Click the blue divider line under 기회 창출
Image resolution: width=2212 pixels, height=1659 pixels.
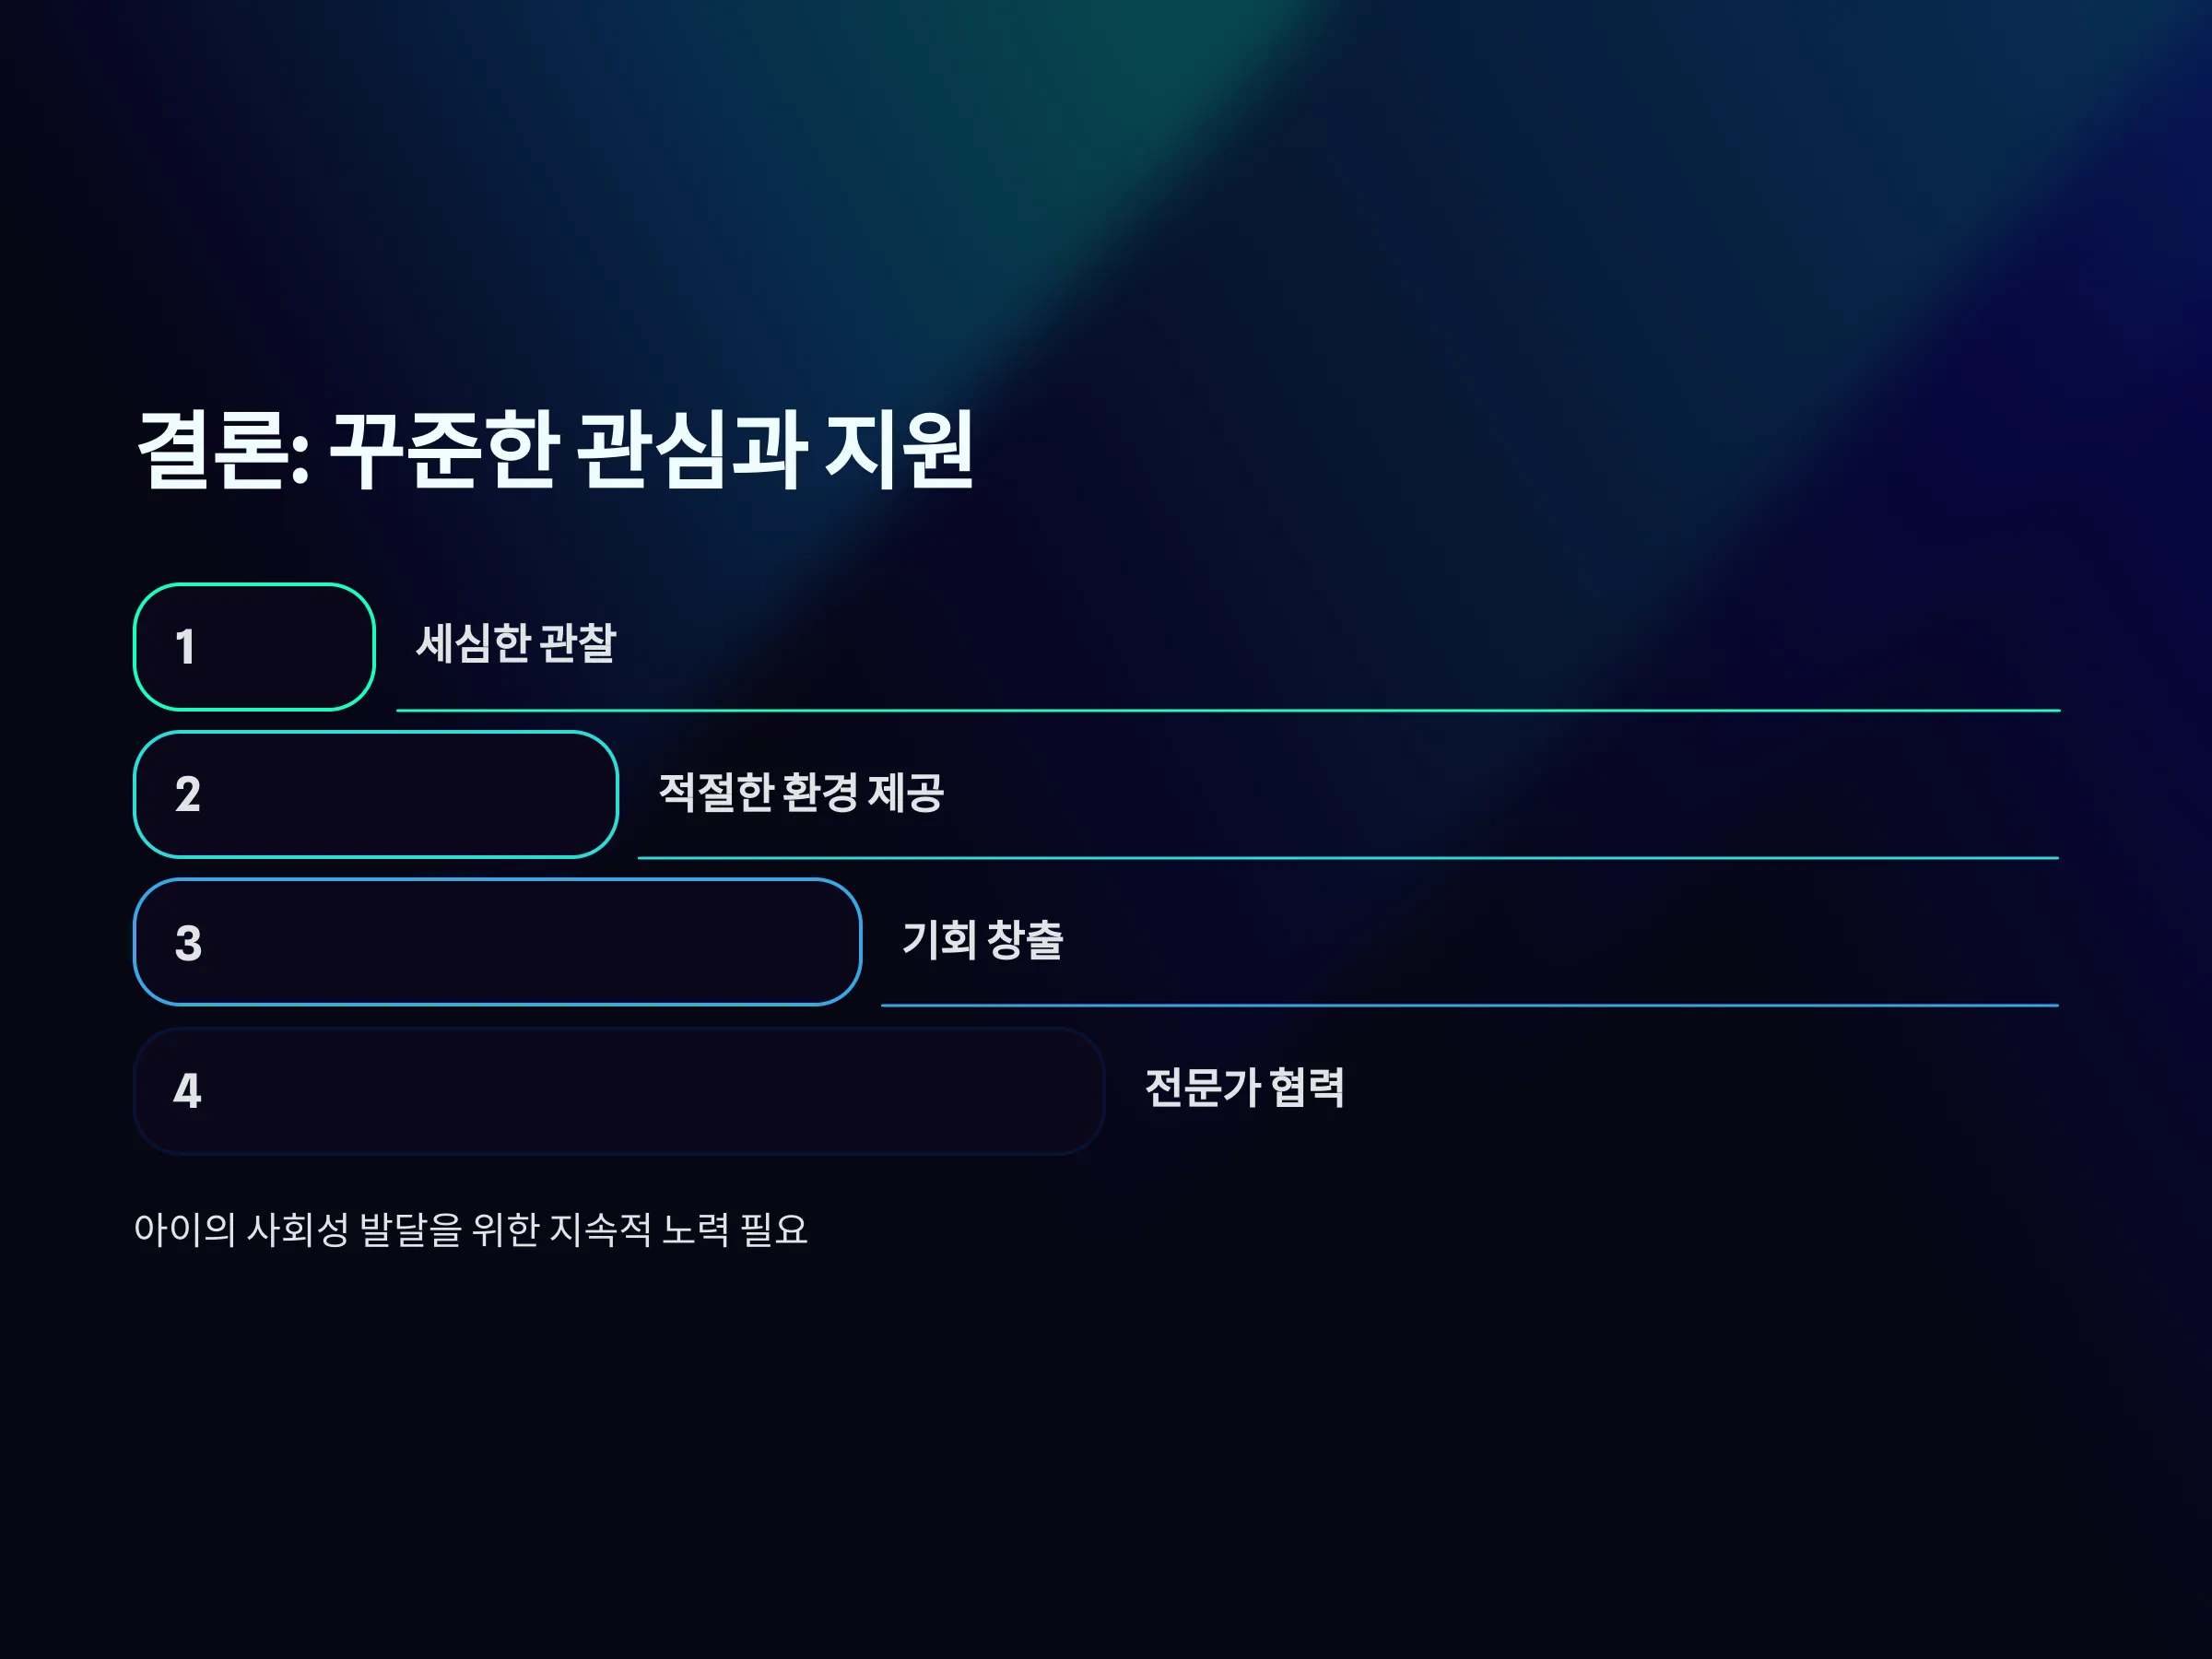point(1470,1005)
